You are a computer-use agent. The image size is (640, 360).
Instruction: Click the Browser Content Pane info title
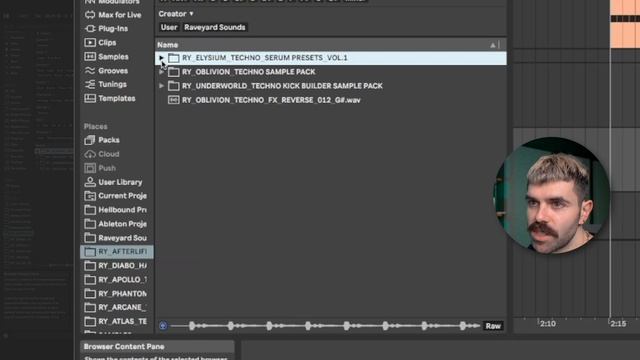point(124,347)
